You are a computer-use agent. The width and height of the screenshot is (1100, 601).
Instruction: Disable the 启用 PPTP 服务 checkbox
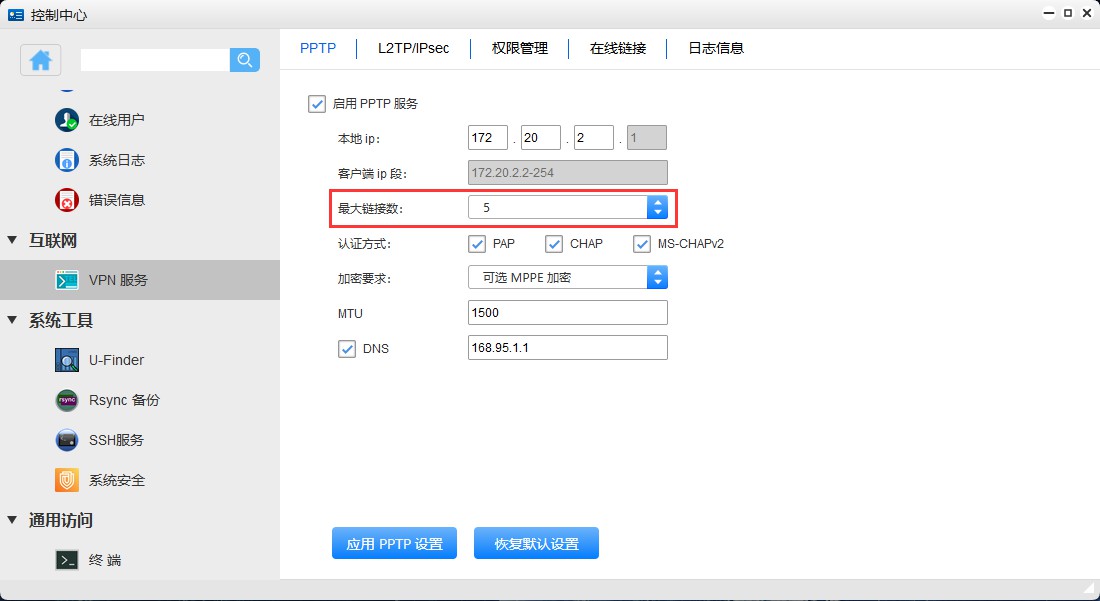coord(317,103)
